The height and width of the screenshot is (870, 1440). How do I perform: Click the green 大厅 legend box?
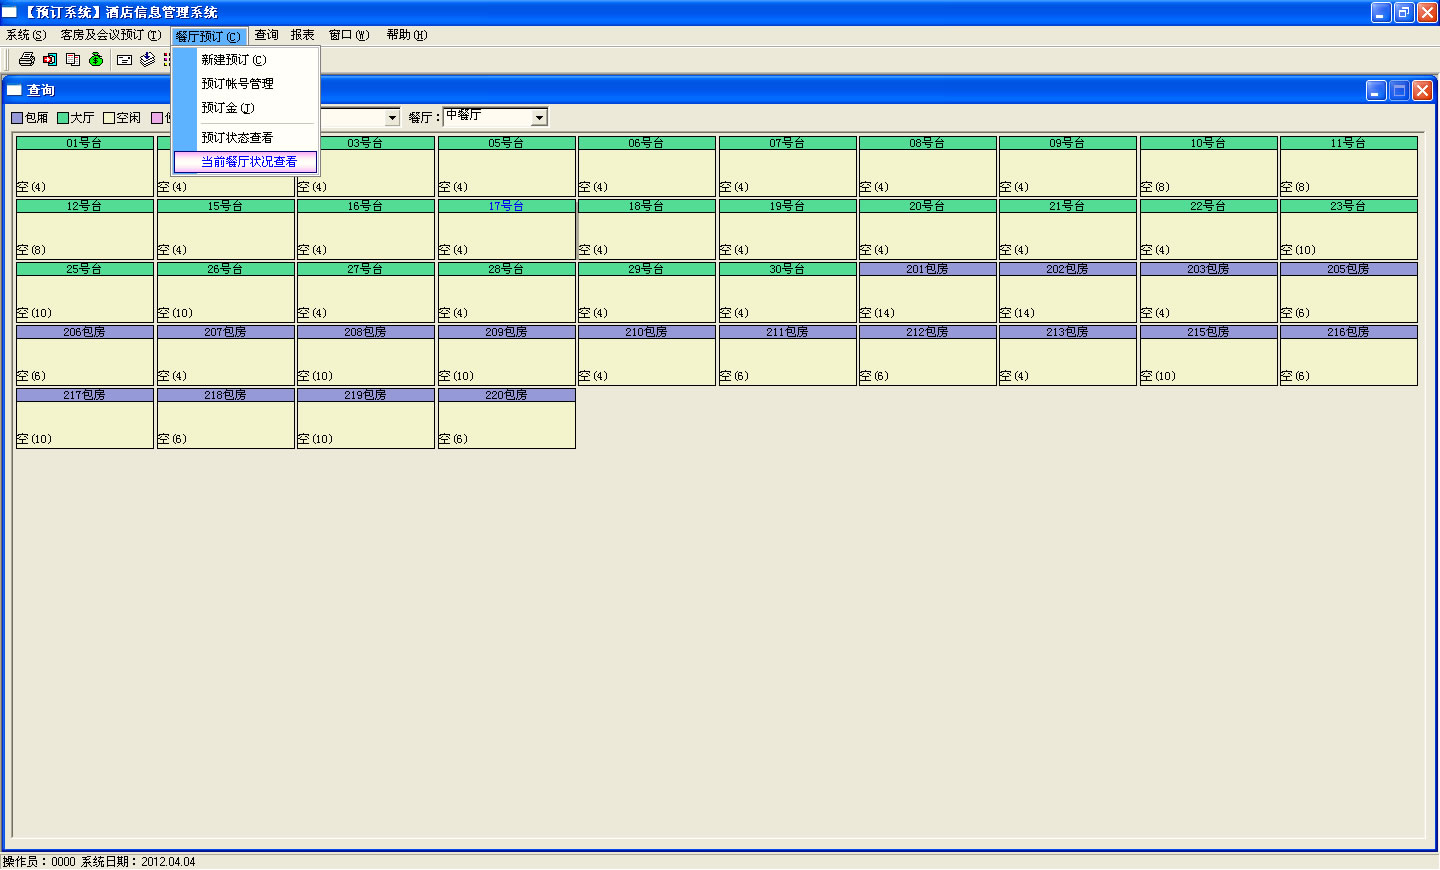63,118
